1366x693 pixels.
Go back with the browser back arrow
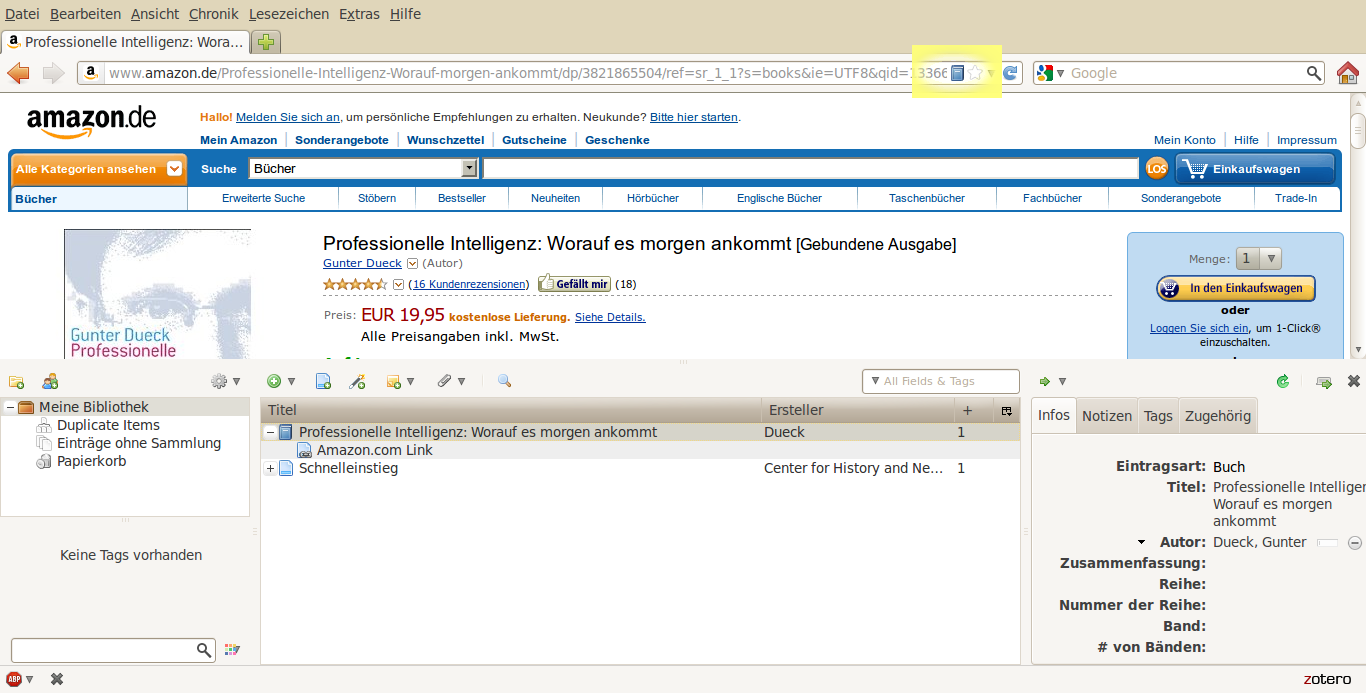click(x=18, y=73)
